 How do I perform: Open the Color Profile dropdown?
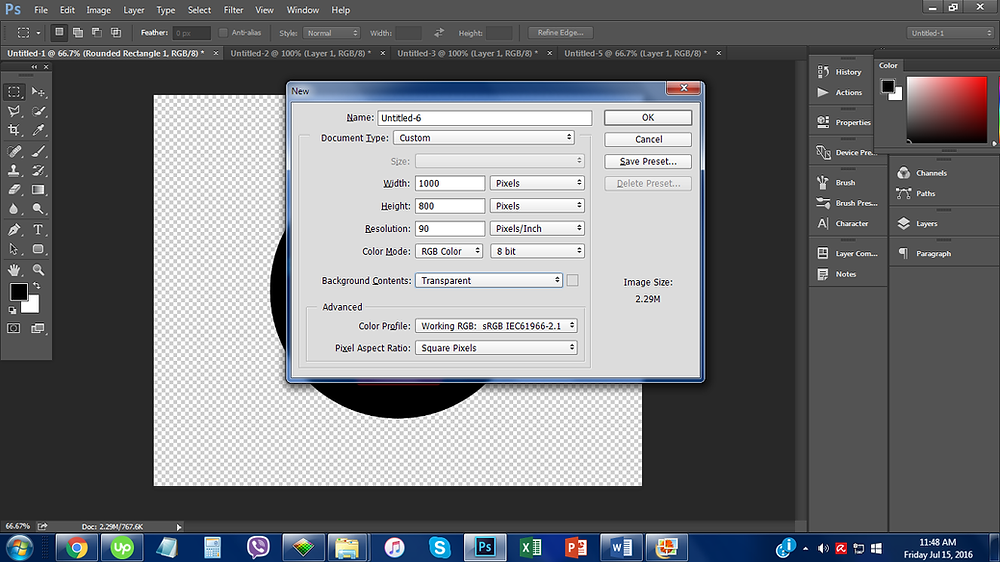[496, 326]
